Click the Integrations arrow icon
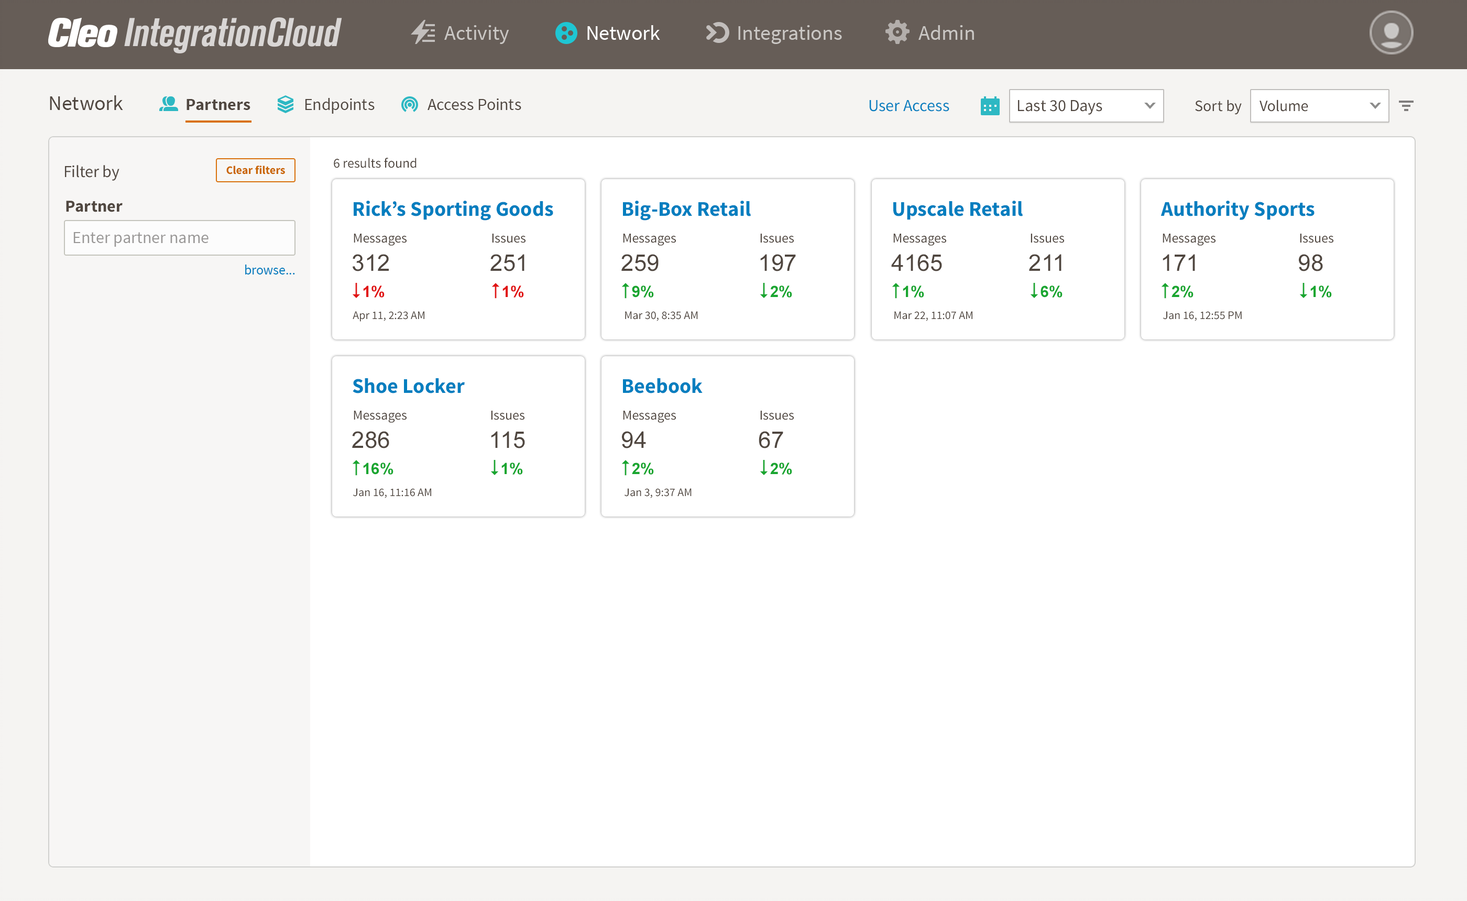This screenshot has height=901, width=1467. [717, 33]
